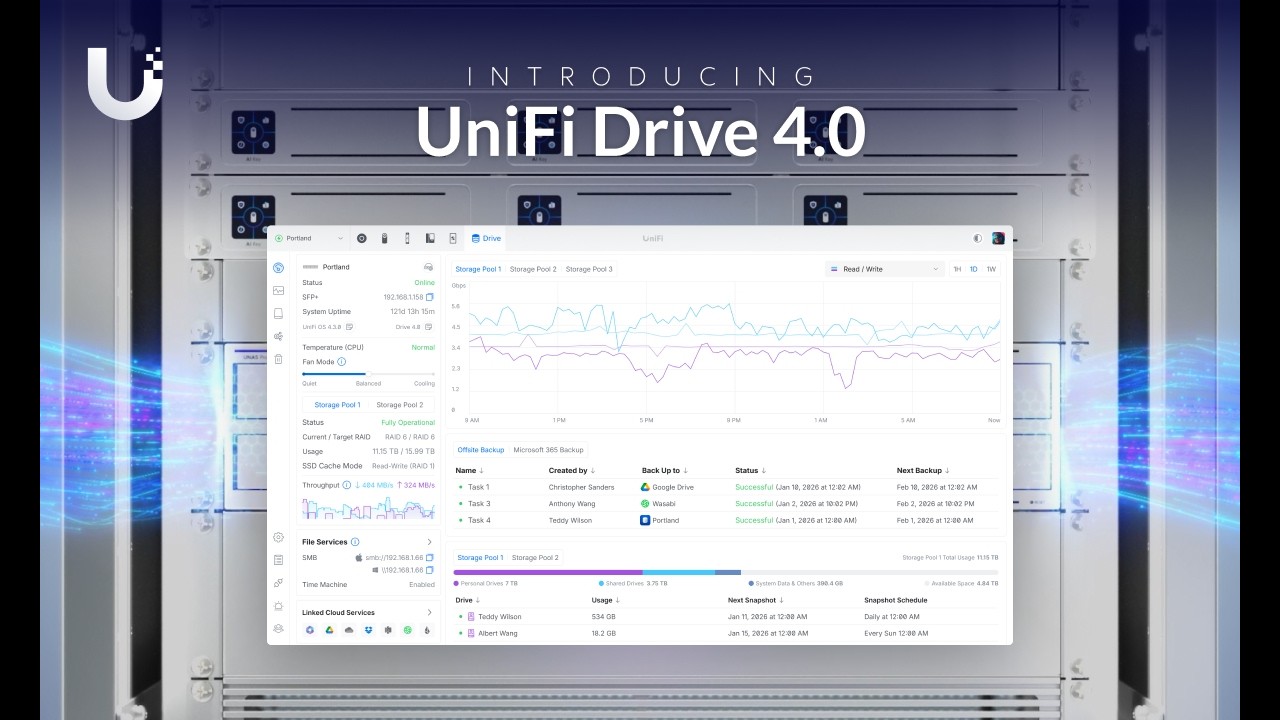Image resolution: width=1280 pixels, height=720 pixels.
Task: Click the Wasabi linked cloud icon
Action: click(x=407, y=630)
